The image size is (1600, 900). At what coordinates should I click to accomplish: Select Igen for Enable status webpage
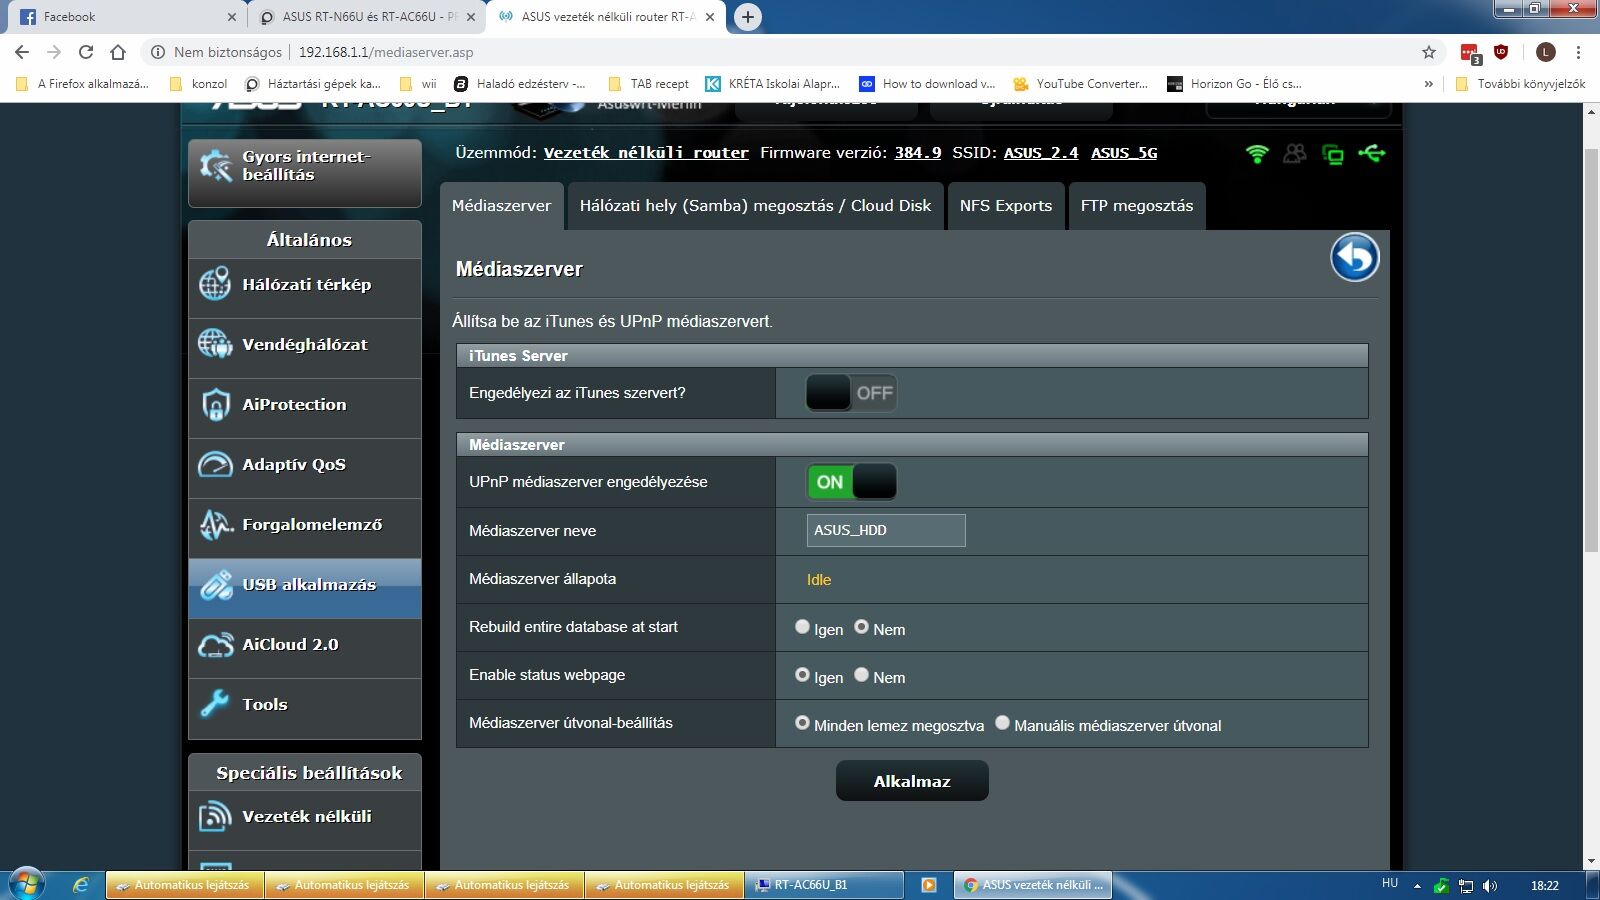(802, 675)
